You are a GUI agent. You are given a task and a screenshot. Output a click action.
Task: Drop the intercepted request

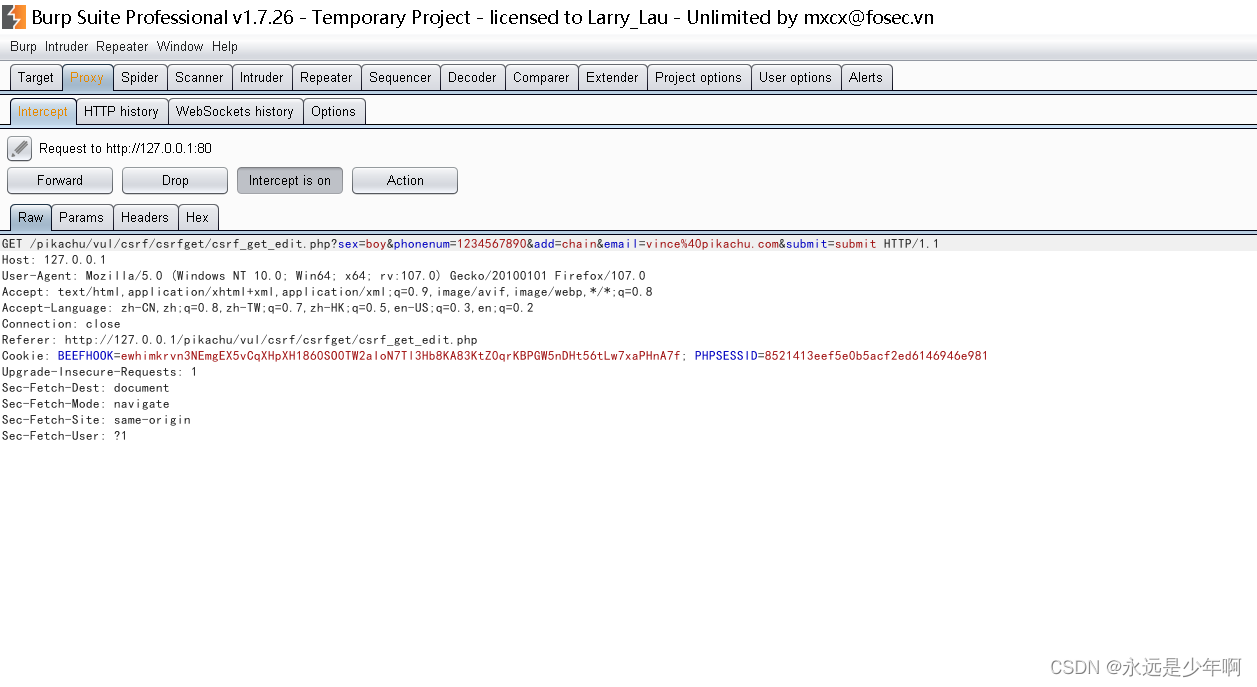(x=175, y=180)
